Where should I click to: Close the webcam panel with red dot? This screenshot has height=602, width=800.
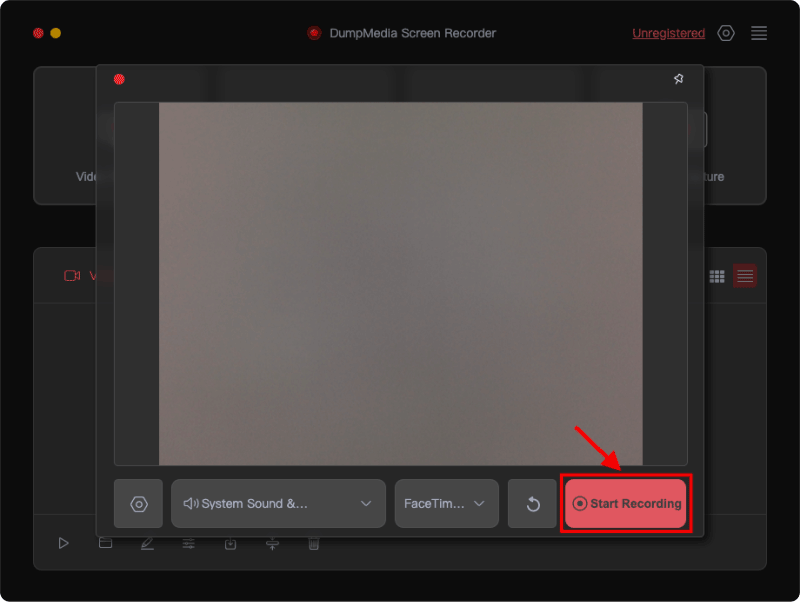pos(119,79)
